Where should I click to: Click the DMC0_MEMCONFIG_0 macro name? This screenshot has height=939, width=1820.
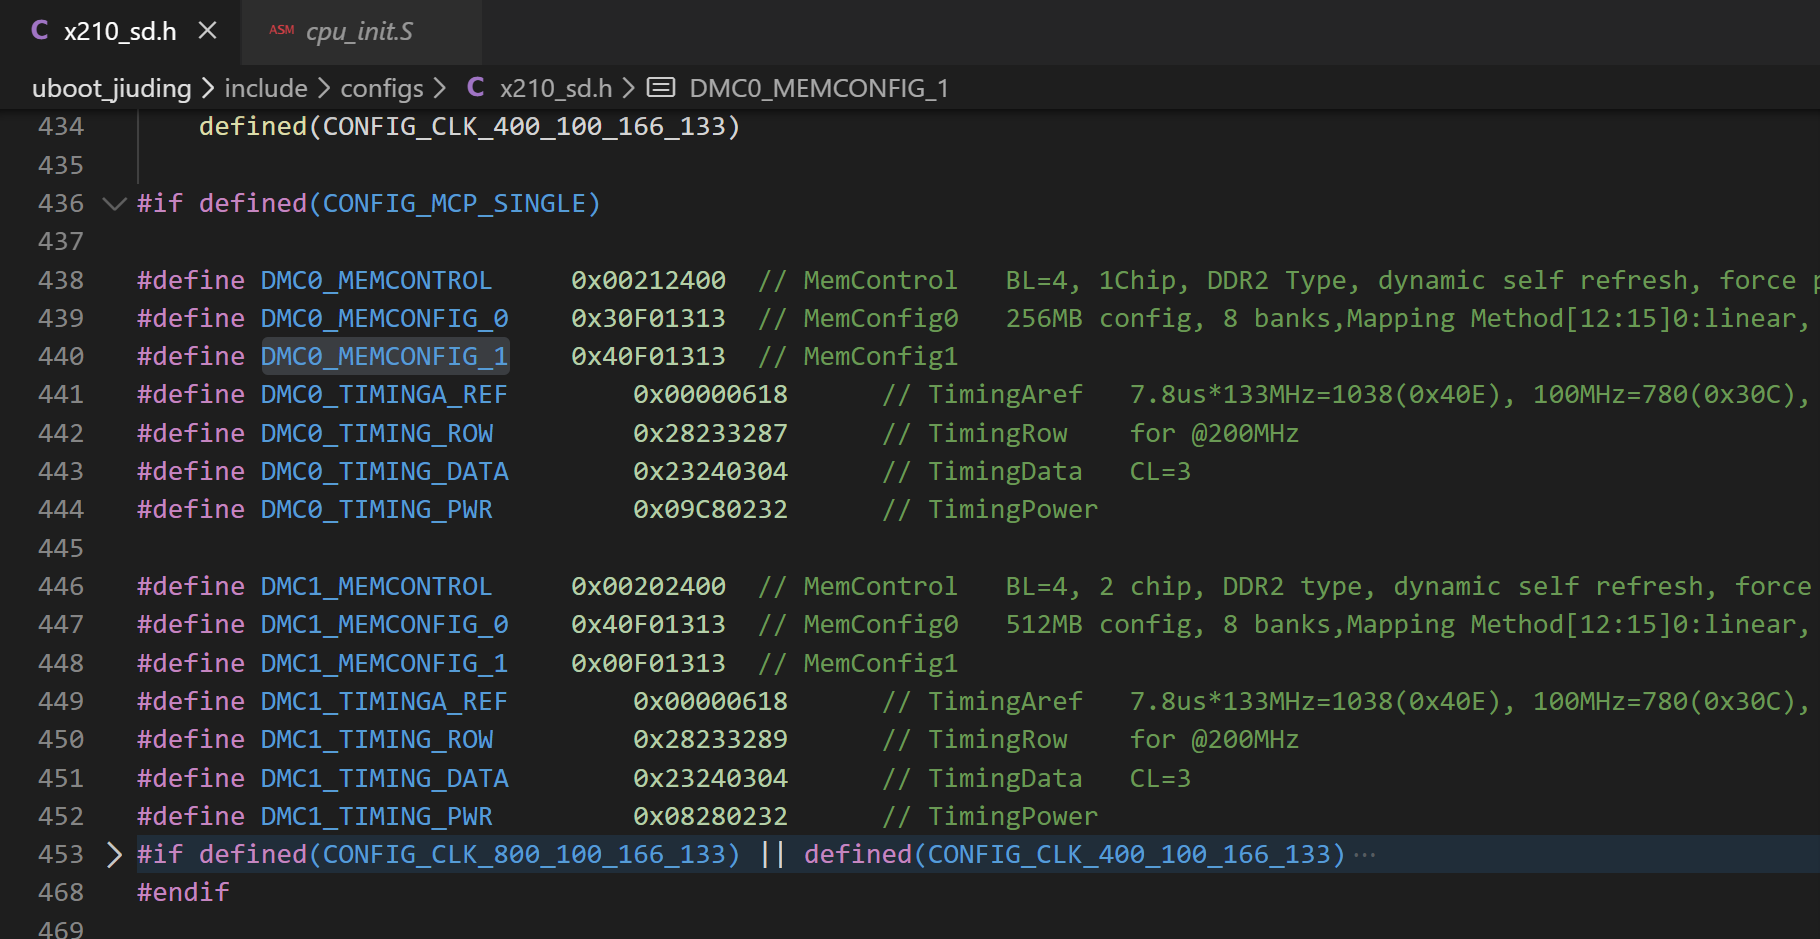point(385,319)
